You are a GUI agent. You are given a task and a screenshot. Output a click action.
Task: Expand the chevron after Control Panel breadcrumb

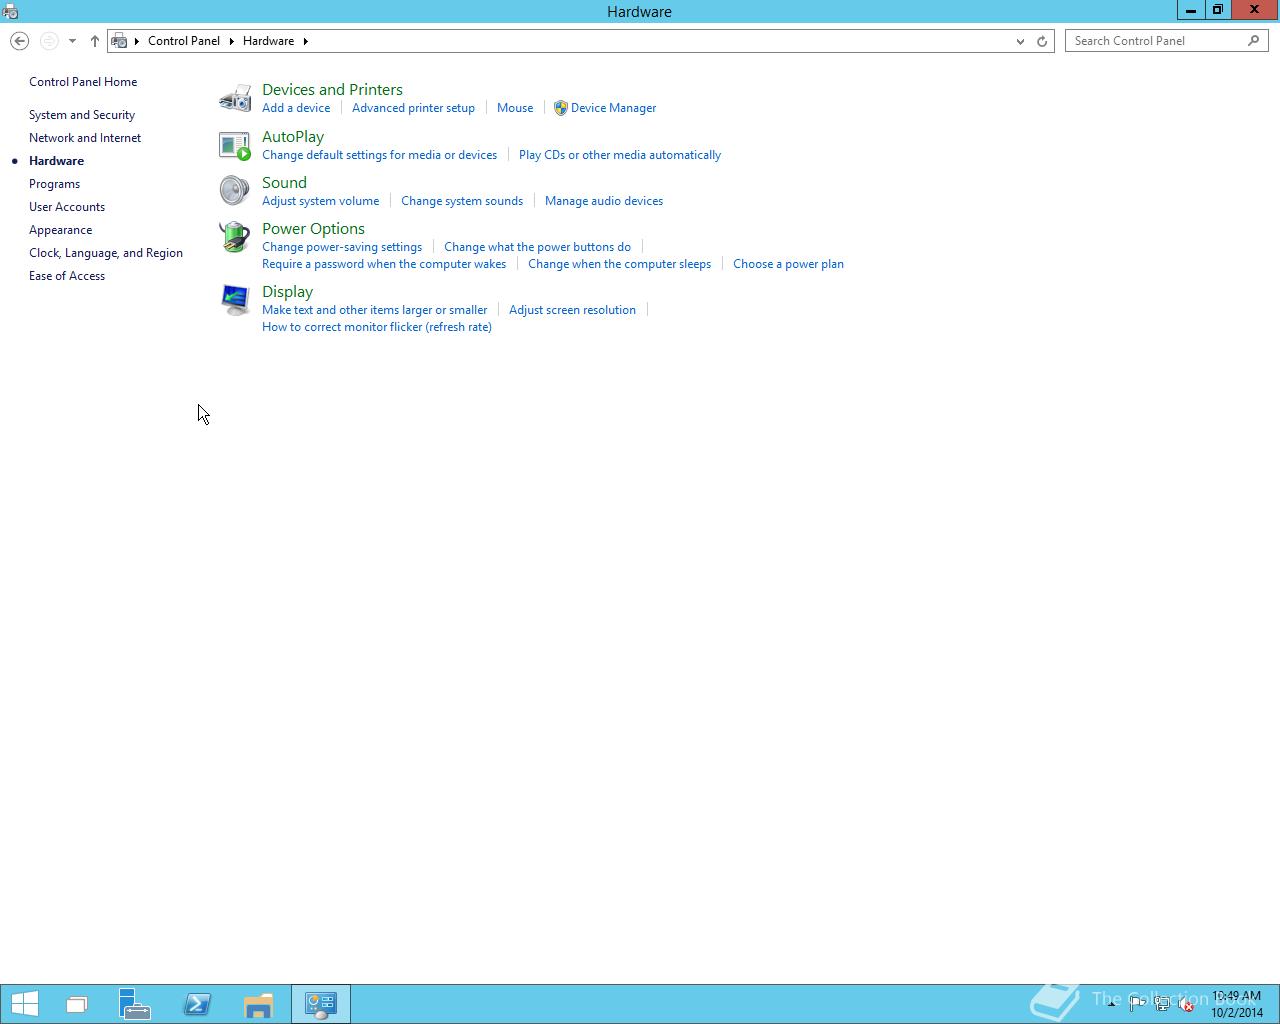231,41
